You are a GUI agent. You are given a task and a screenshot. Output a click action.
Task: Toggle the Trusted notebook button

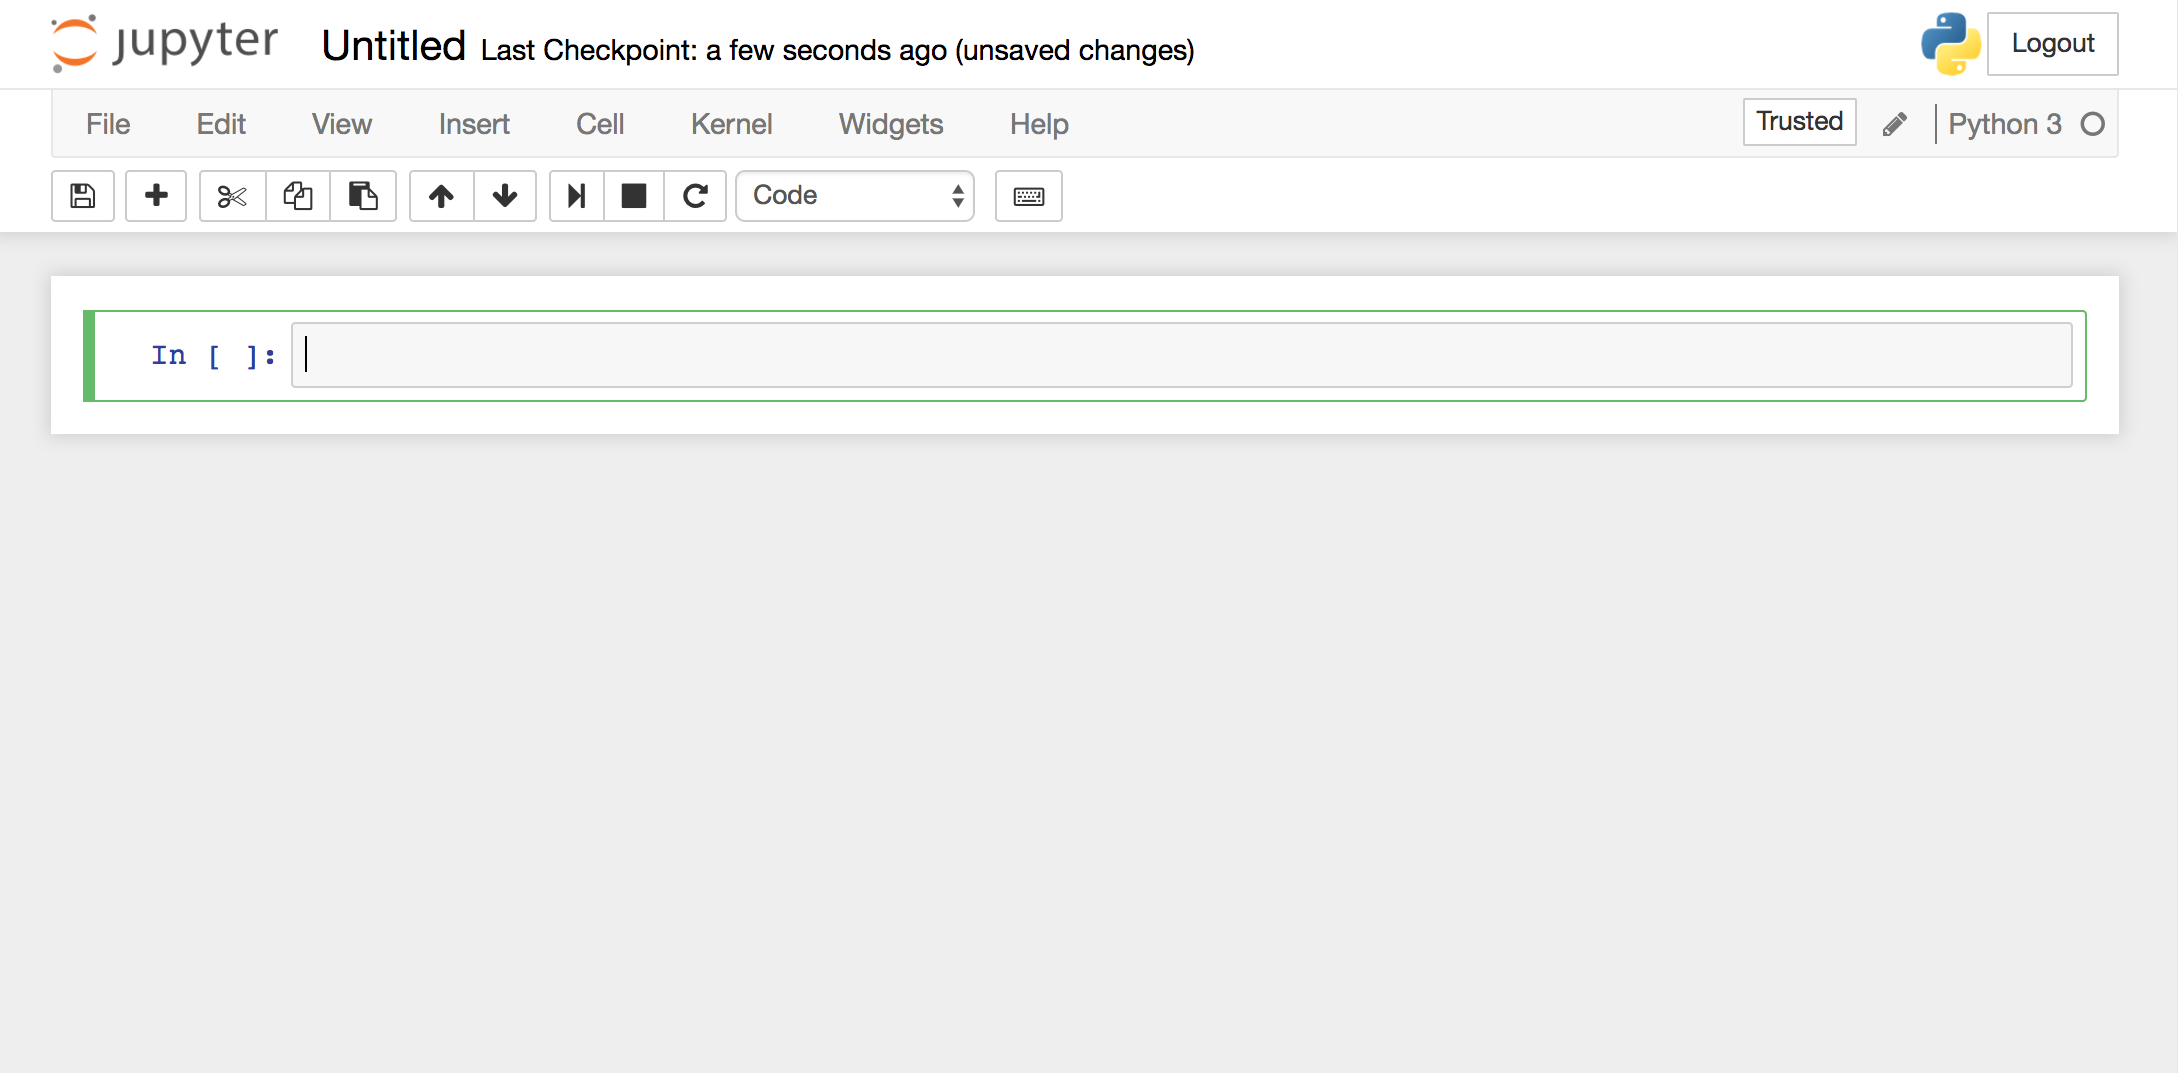click(x=1799, y=122)
